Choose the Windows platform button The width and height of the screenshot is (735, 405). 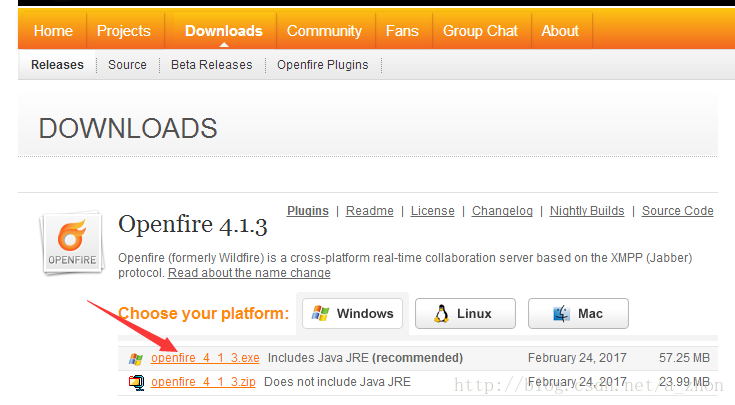352,313
